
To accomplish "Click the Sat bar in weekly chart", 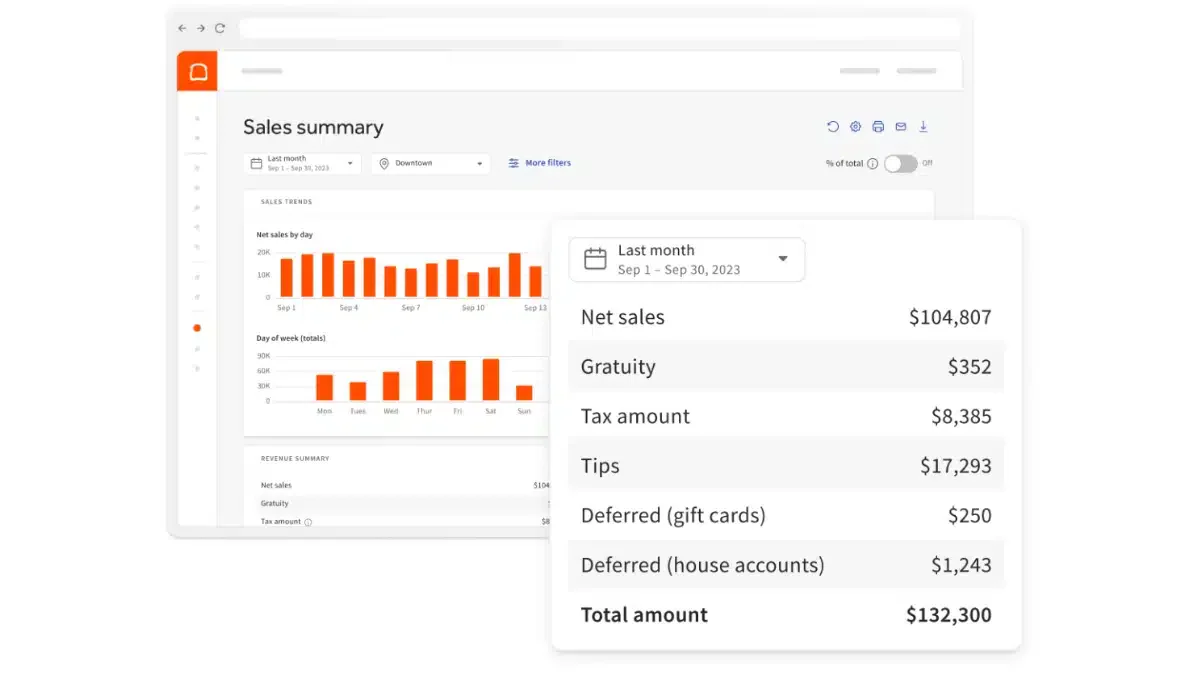I will click(491, 380).
